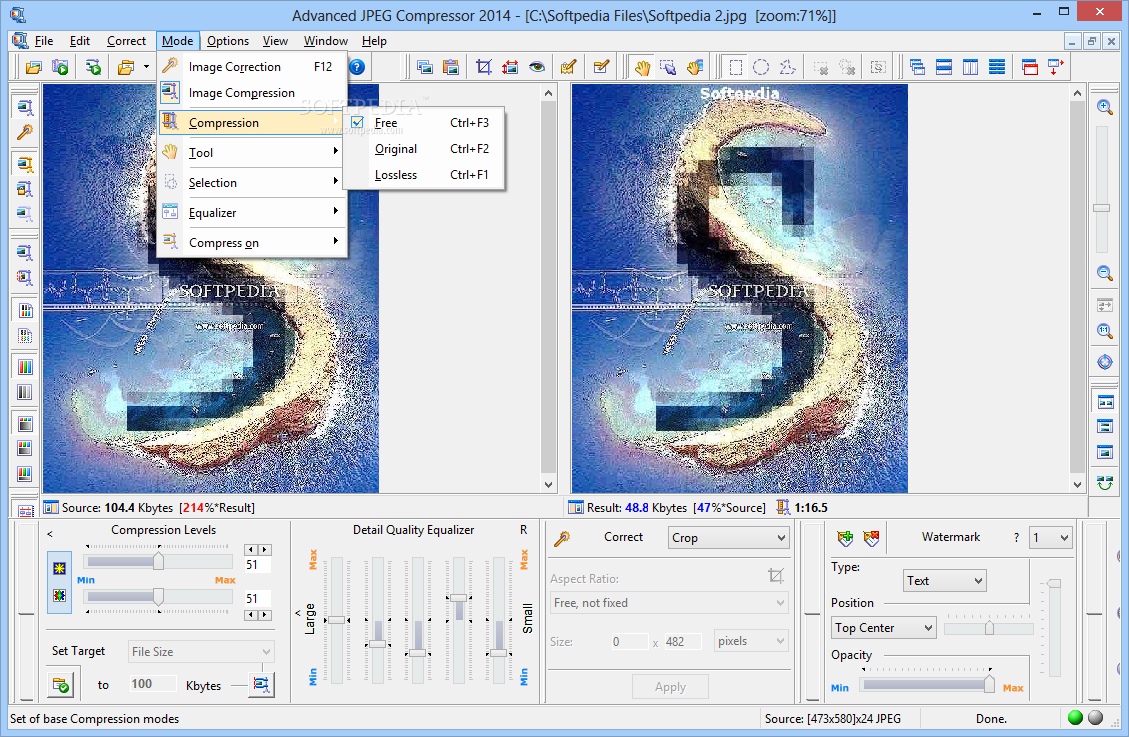Choose Lossless compression mode

coord(425,175)
